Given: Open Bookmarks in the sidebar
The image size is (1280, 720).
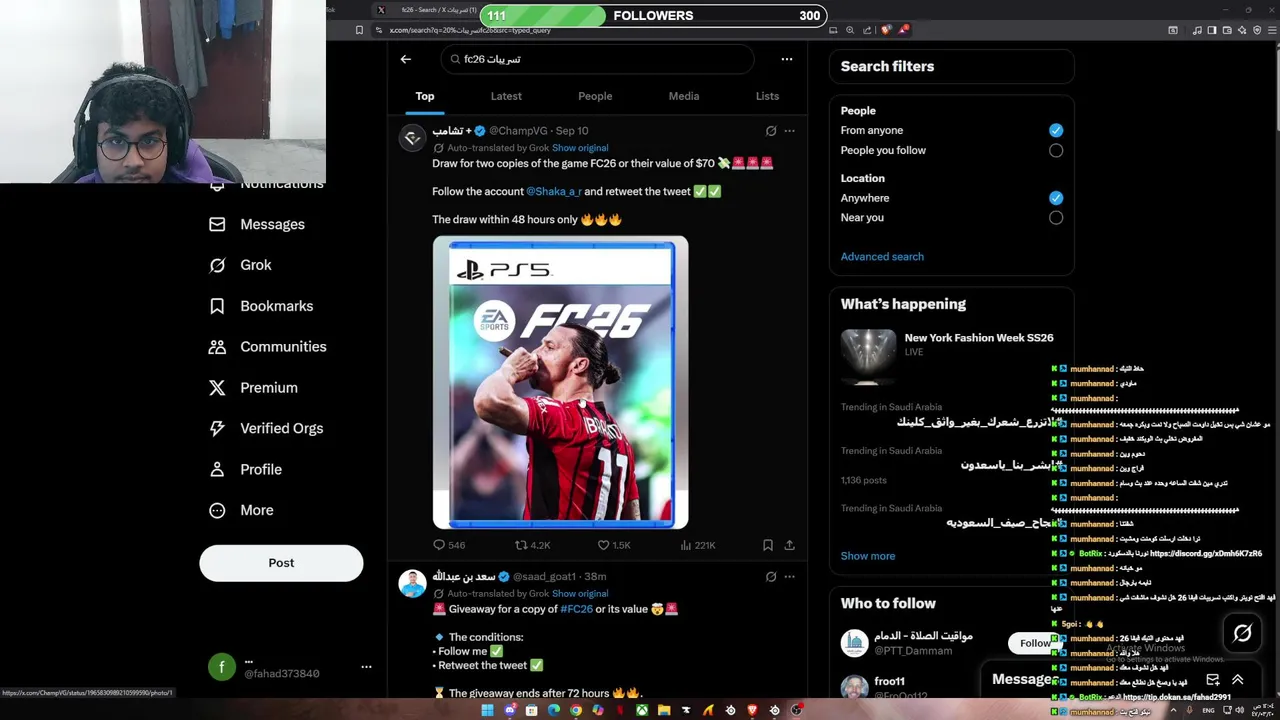Looking at the screenshot, I should point(260,306).
